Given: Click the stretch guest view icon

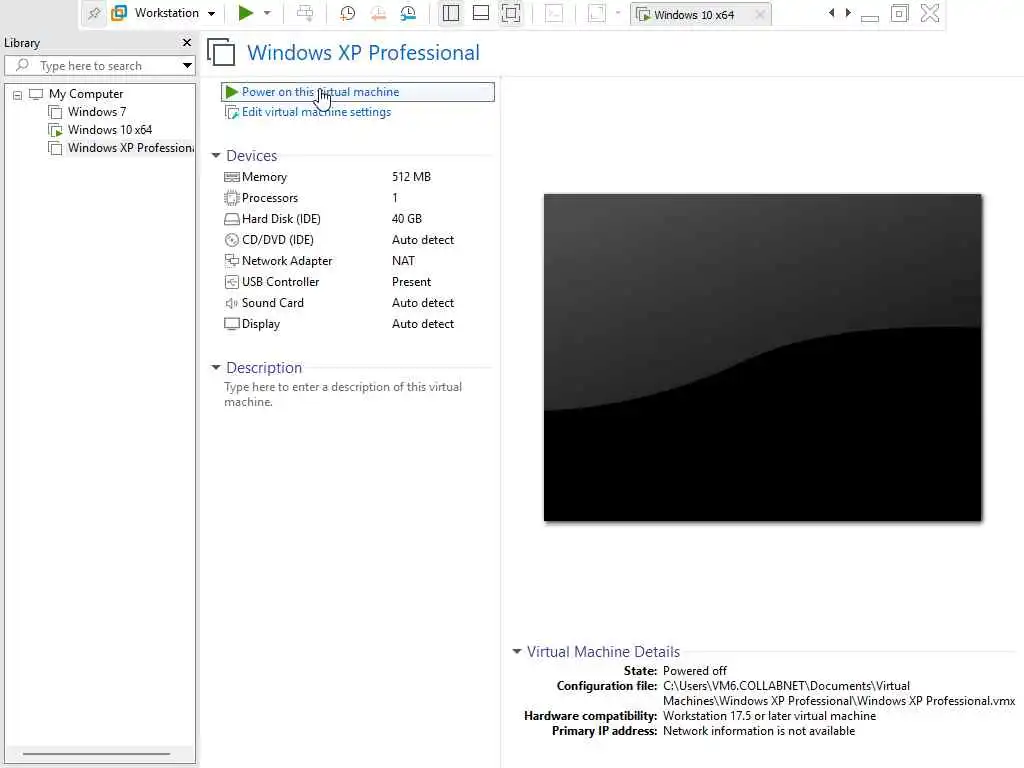Looking at the screenshot, I should tap(597, 13).
